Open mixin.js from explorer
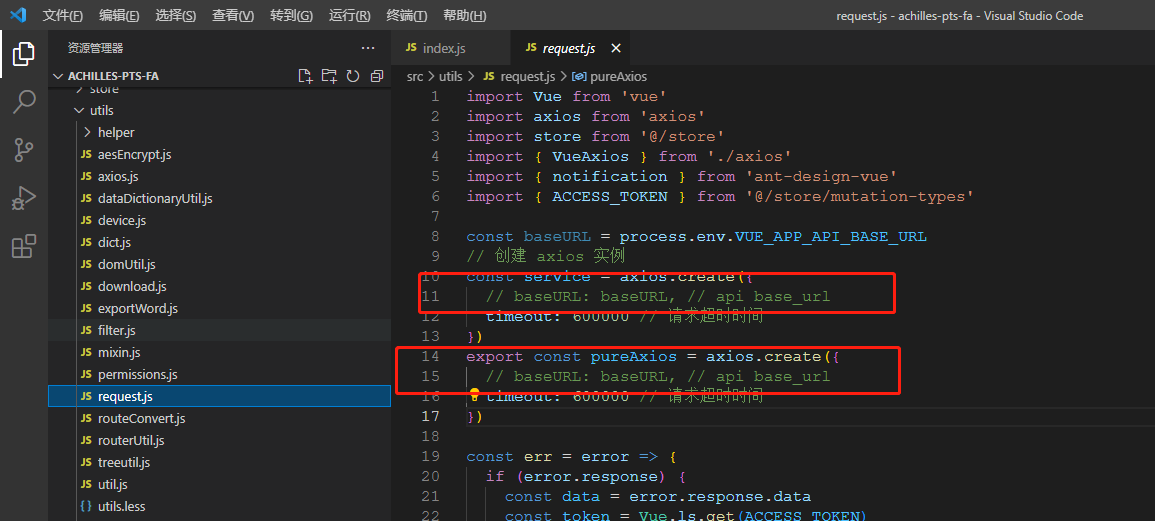 [x=220, y=353]
